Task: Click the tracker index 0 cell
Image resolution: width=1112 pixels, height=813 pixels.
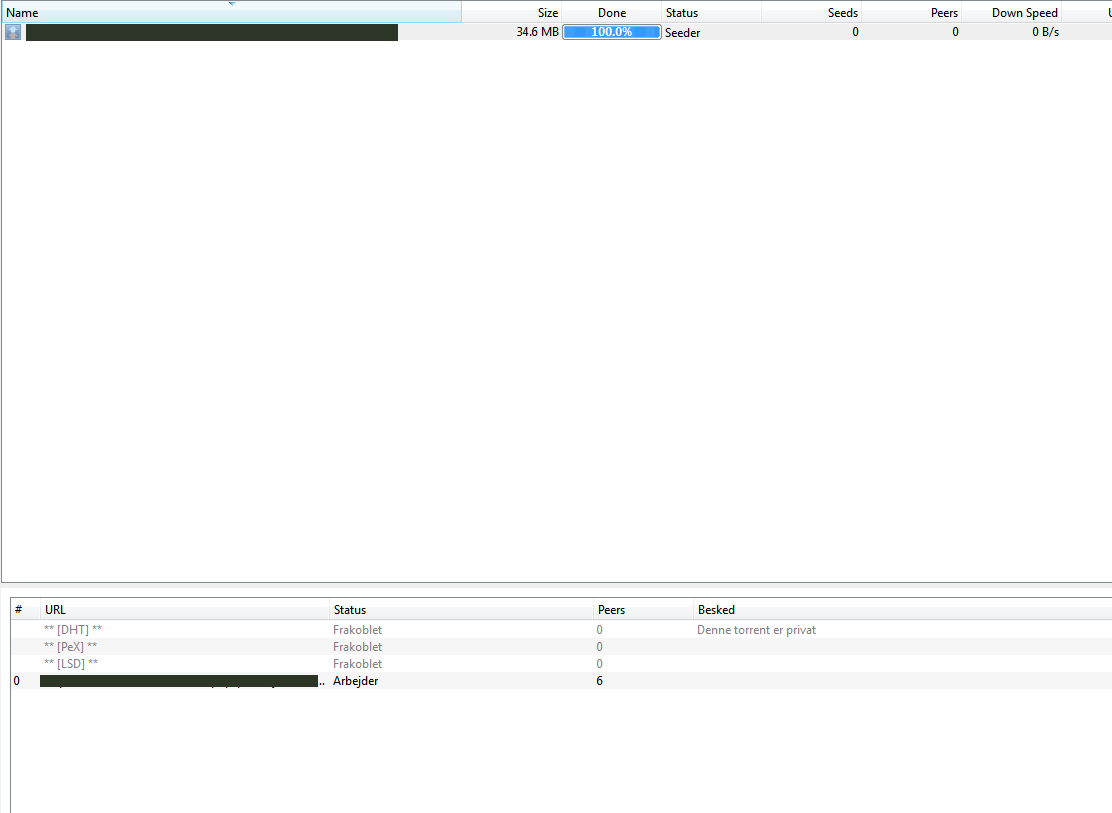Action: click(17, 681)
